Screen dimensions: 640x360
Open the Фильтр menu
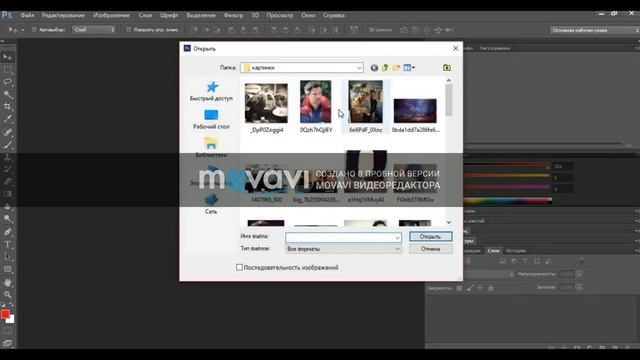tap(233, 16)
